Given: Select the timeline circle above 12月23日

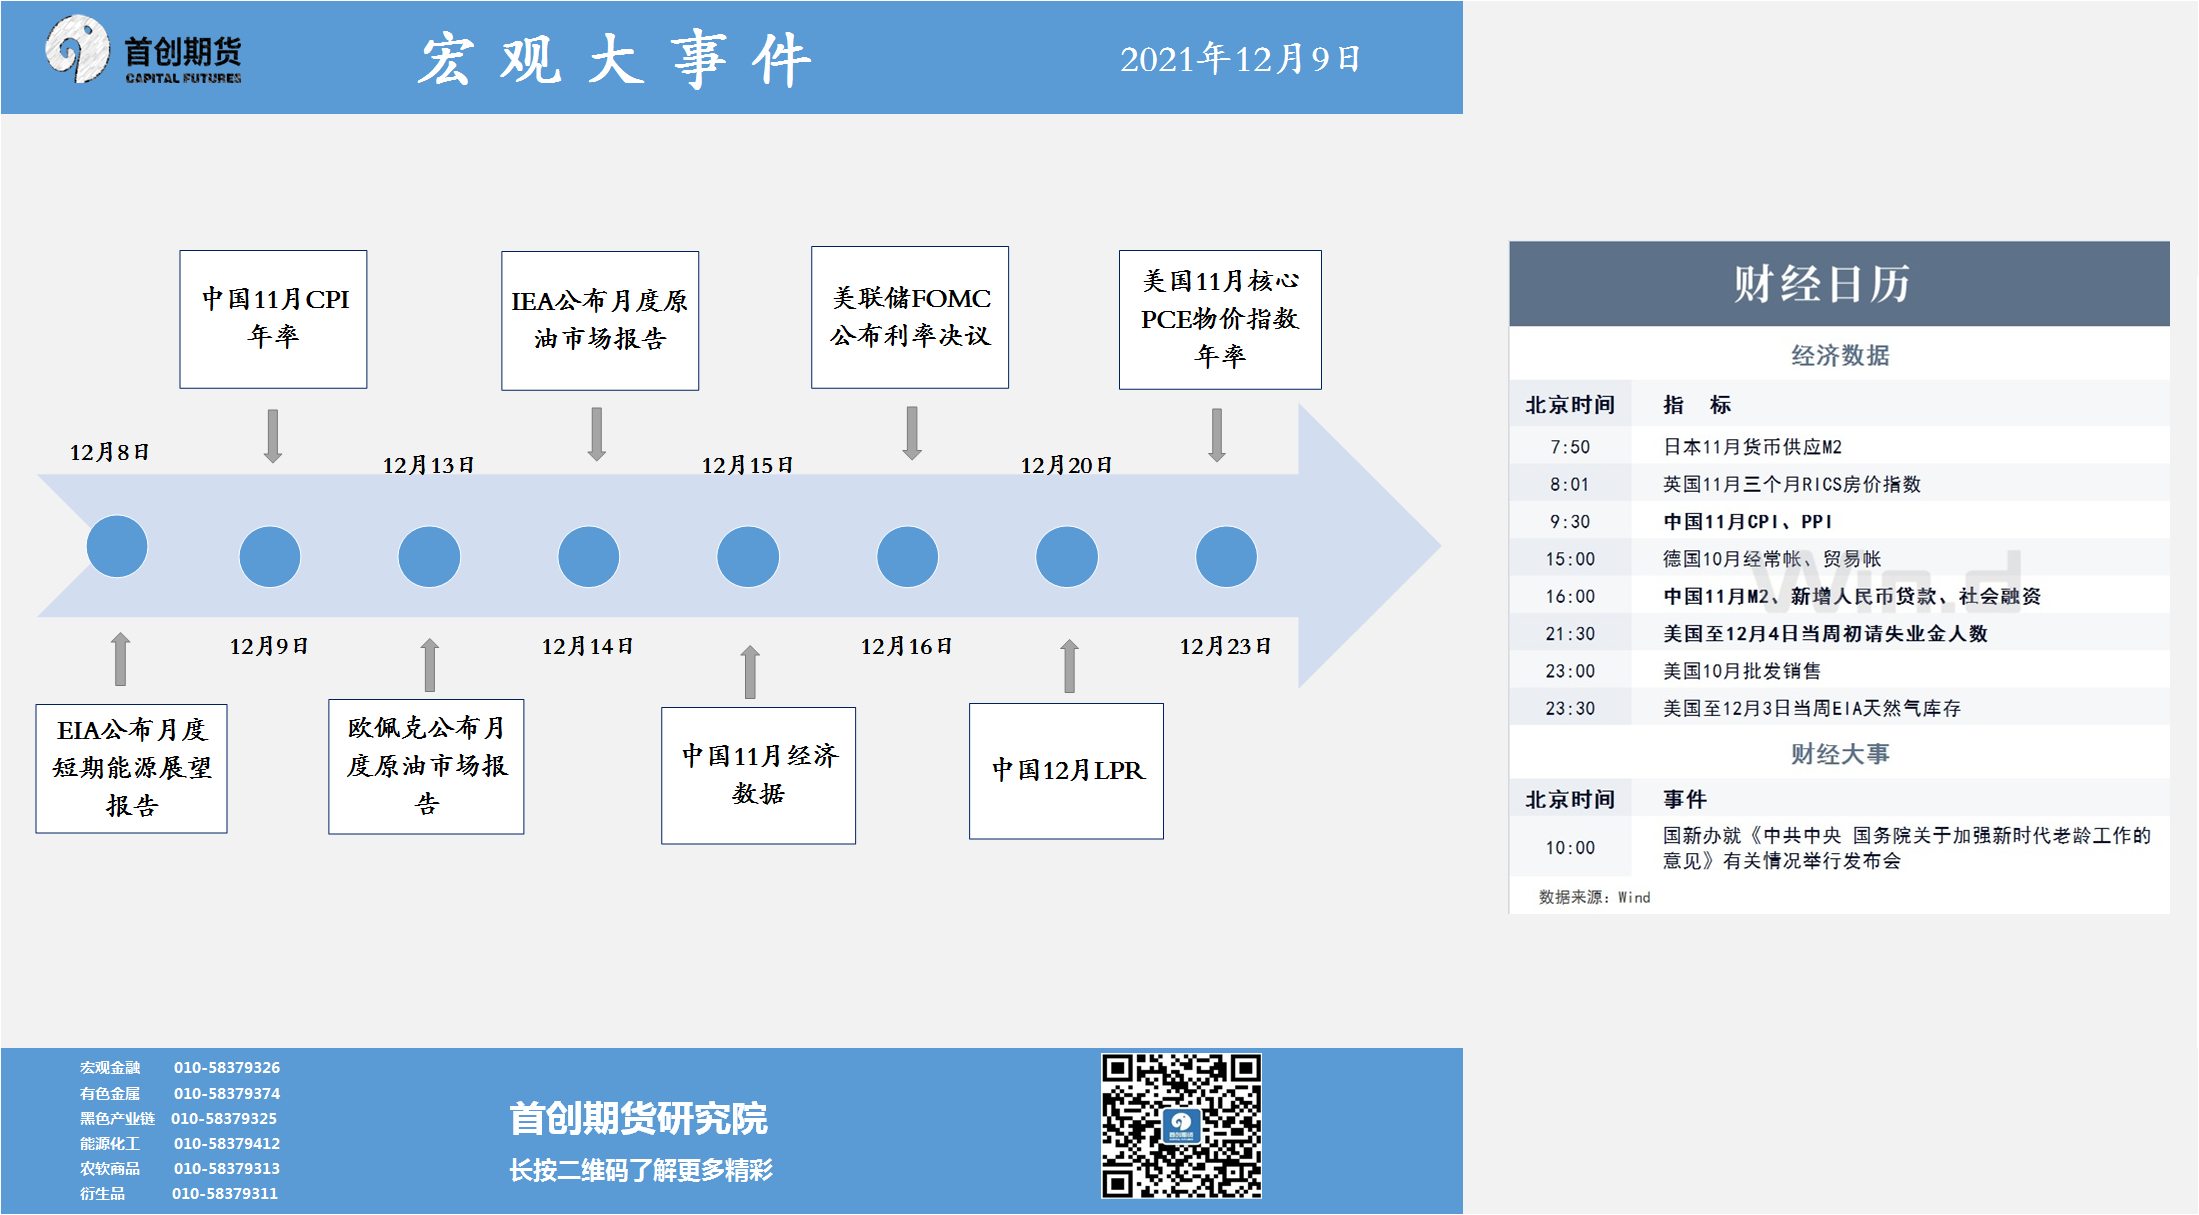Looking at the screenshot, I should pyautogui.click(x=1226, y=556).
